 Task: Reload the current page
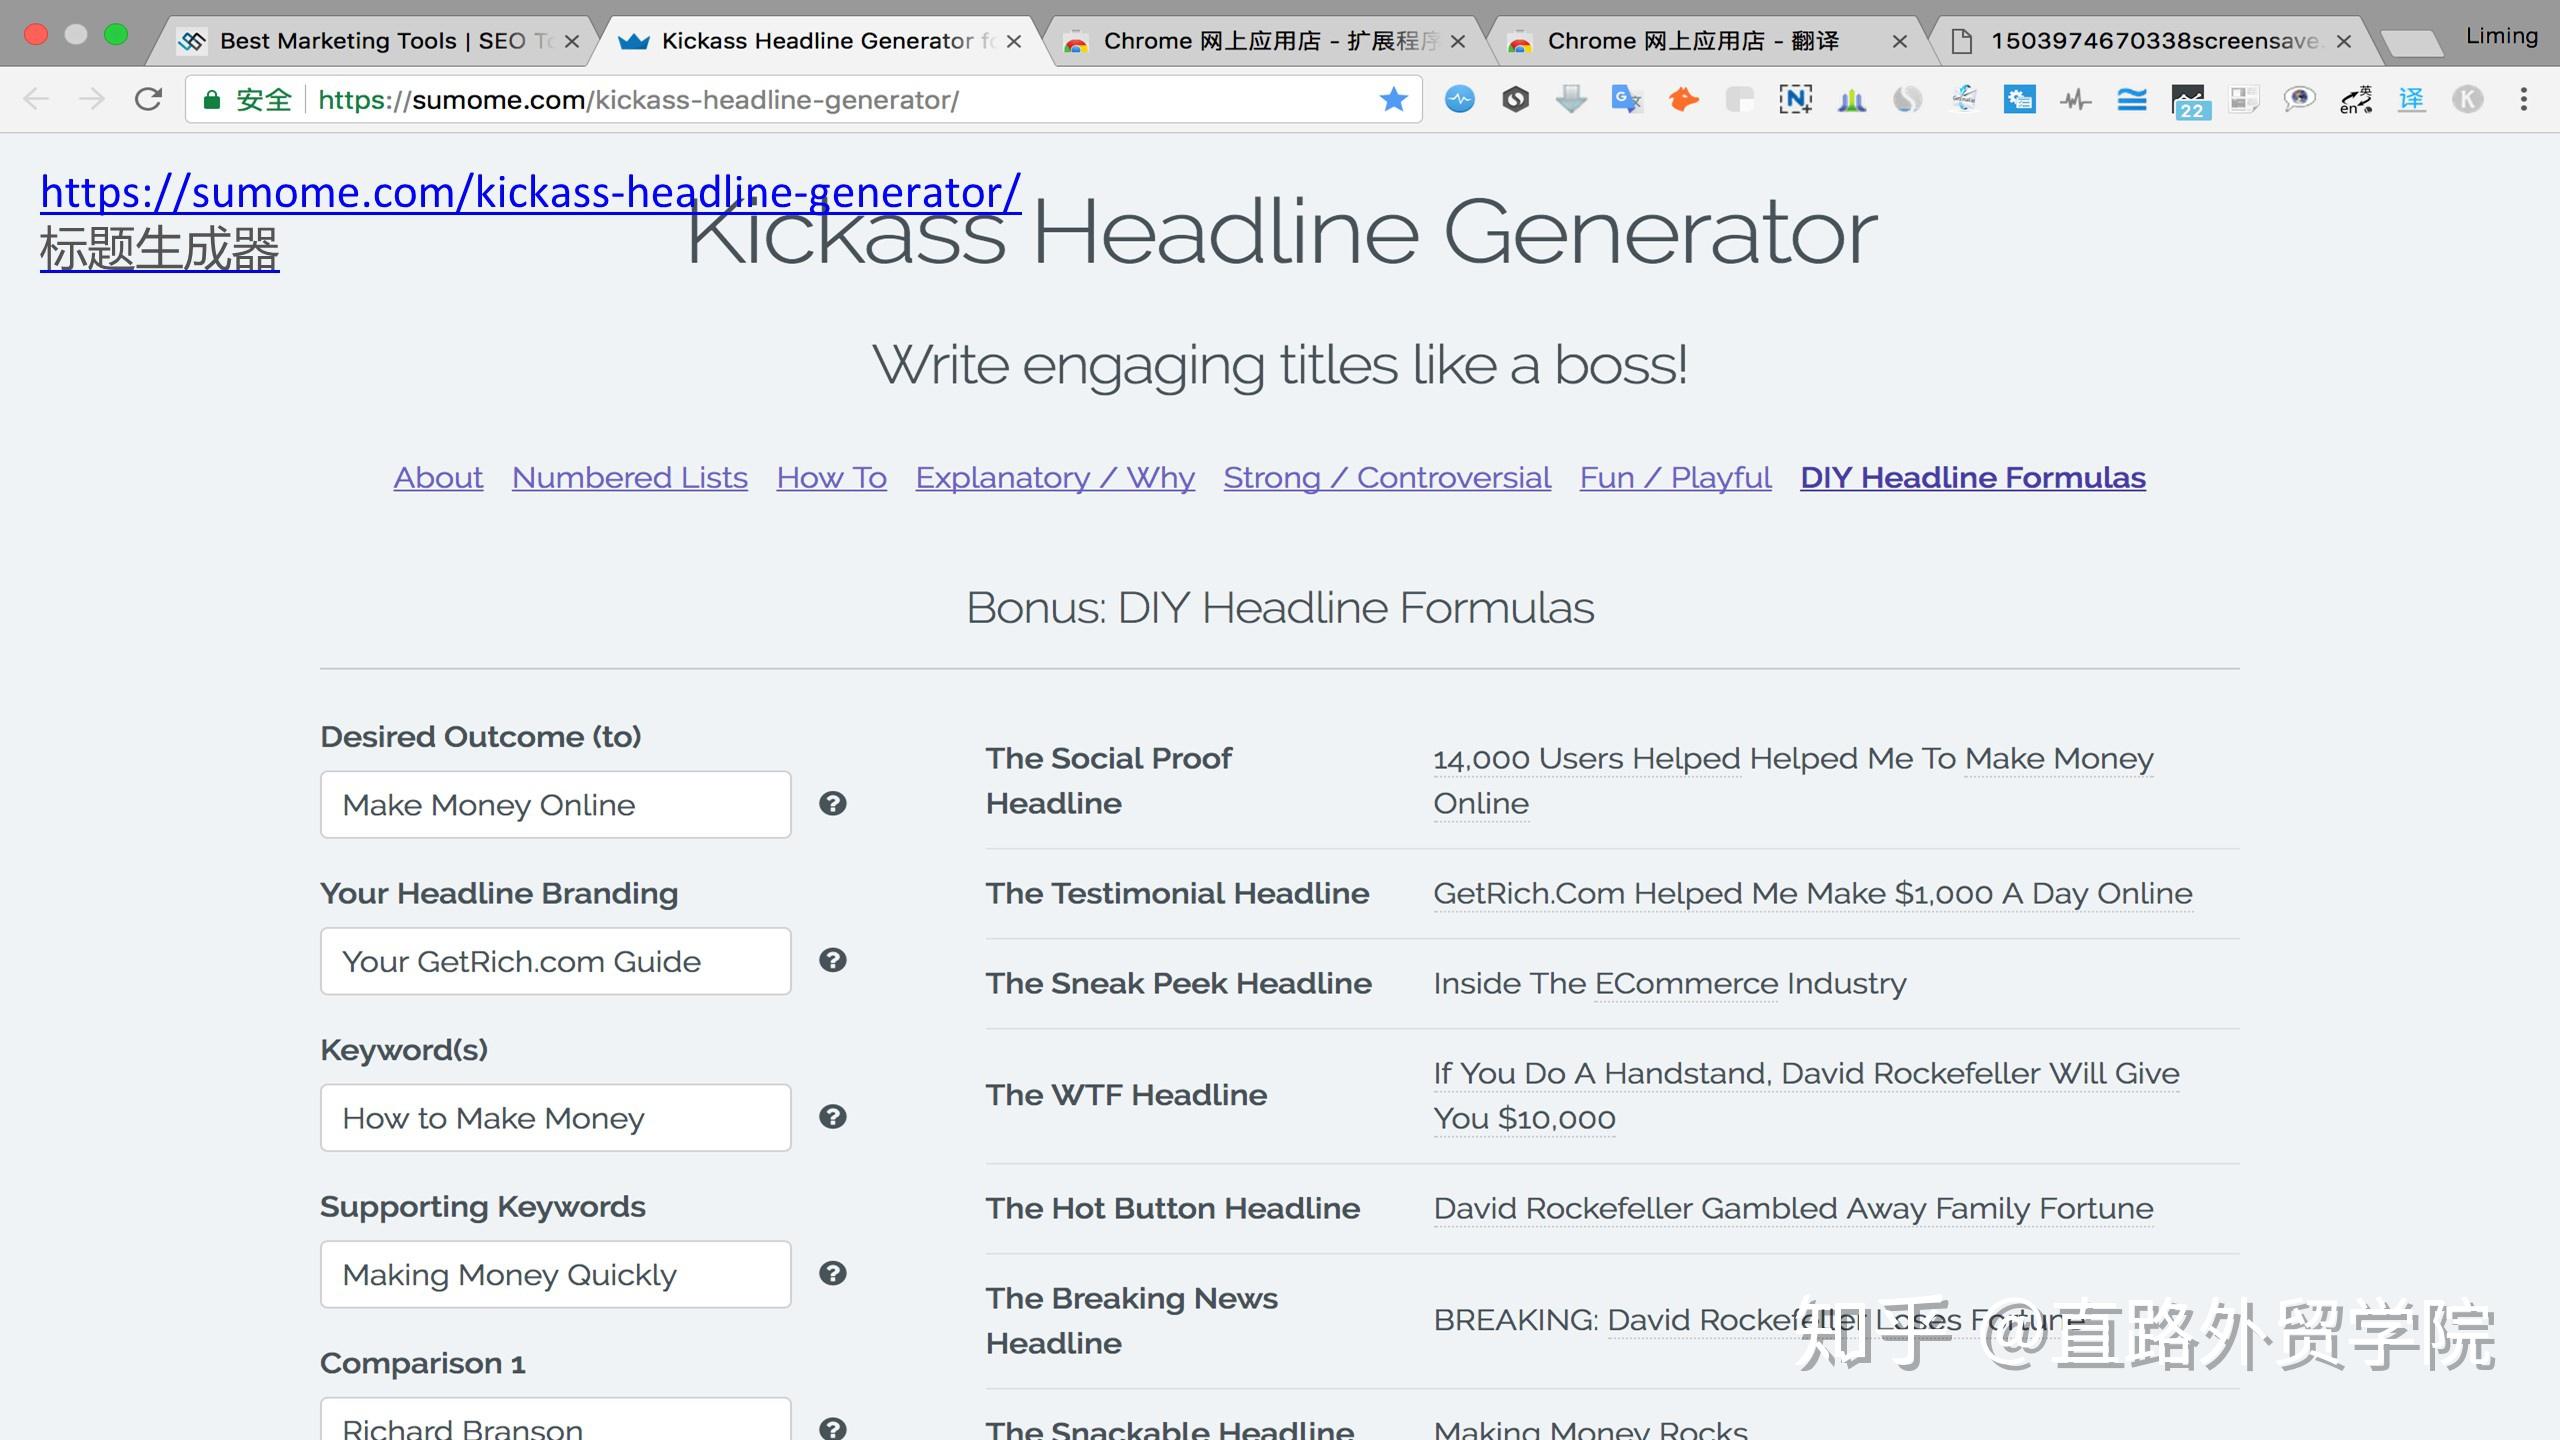coord(148,99)
